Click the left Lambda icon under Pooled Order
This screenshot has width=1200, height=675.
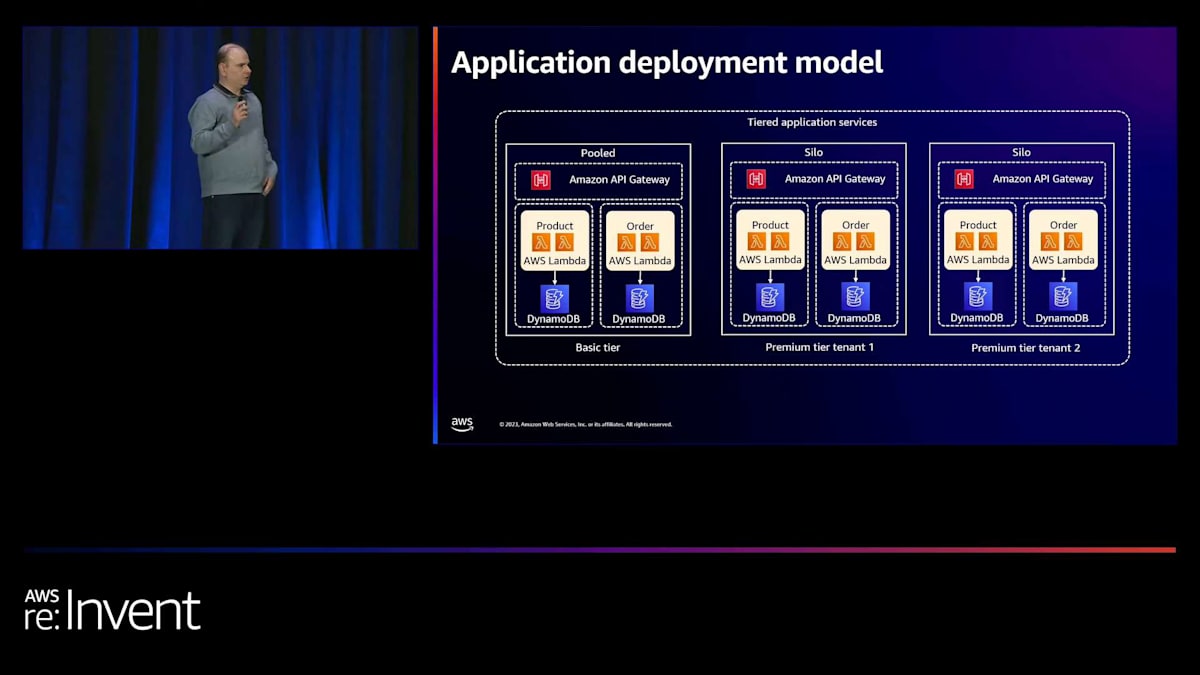click(627, 243)
